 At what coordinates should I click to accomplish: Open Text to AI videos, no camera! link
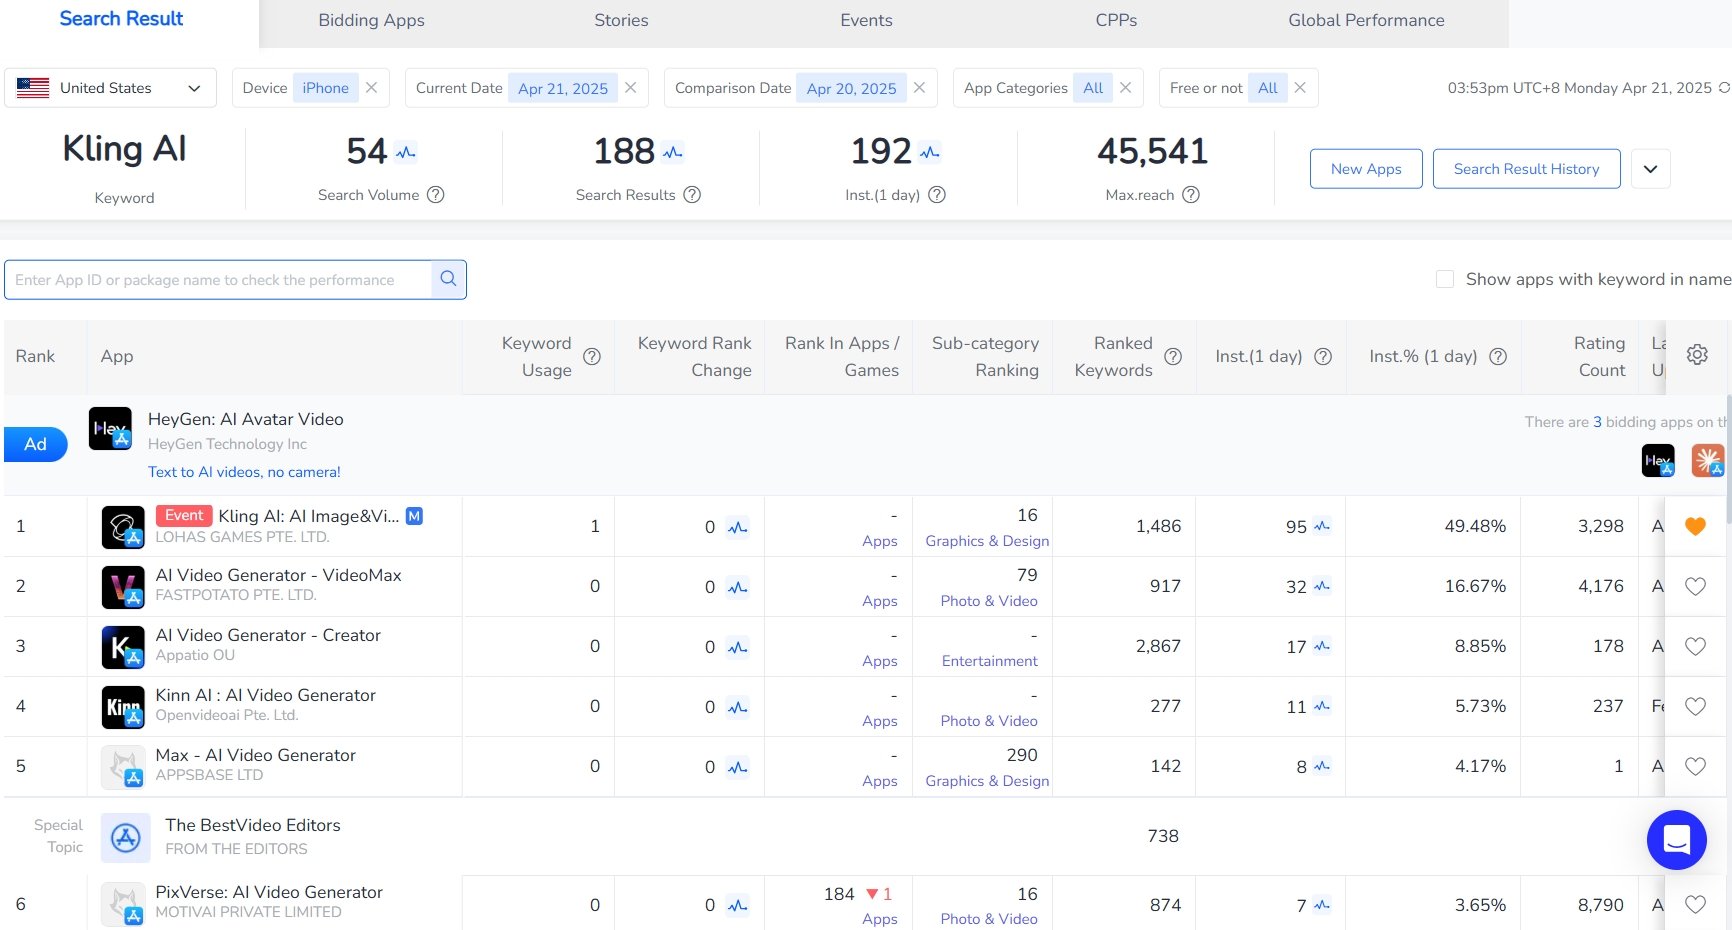[x=244, y=472]
